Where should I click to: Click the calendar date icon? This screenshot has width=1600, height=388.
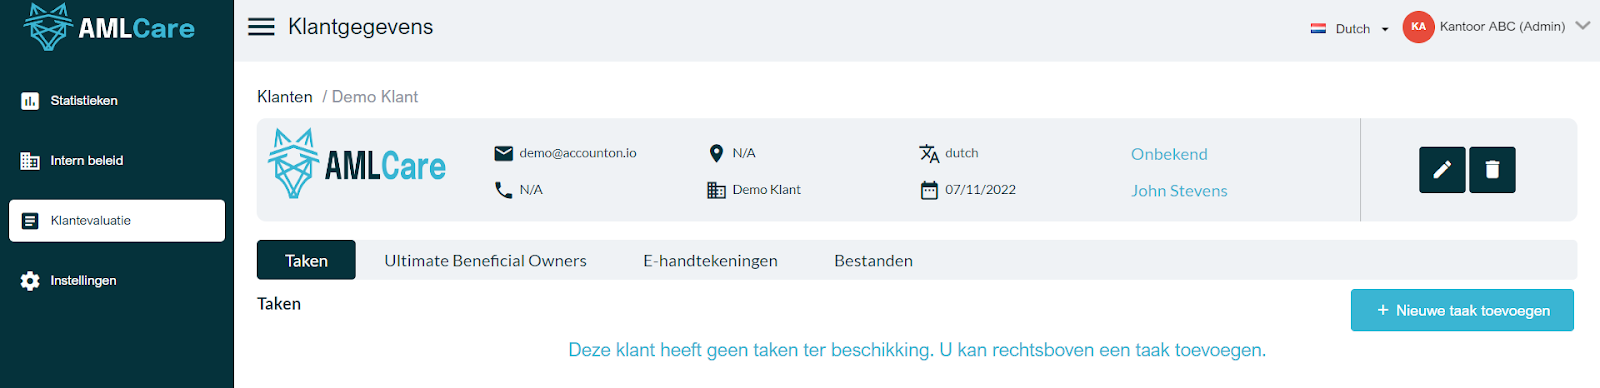[x=929, y=190]
